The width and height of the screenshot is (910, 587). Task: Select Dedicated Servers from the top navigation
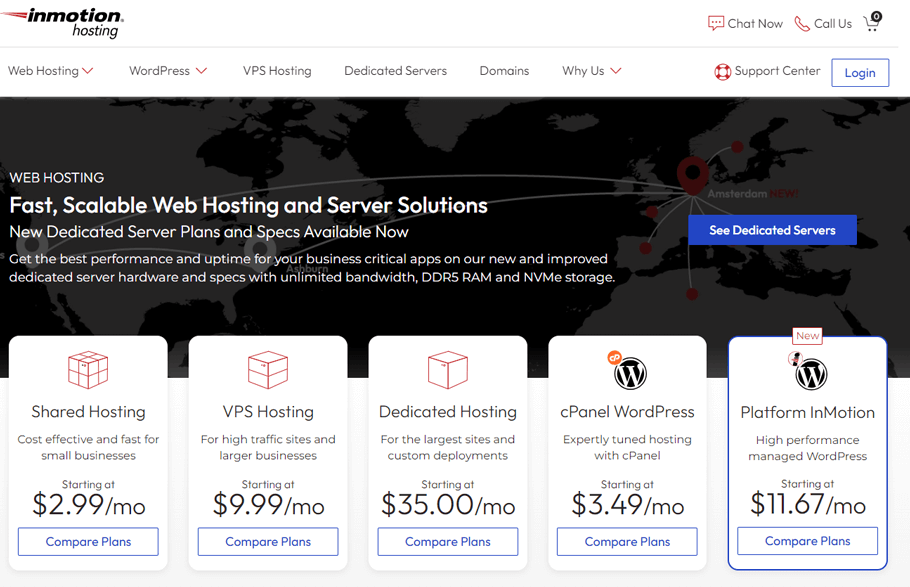[395, 71]
